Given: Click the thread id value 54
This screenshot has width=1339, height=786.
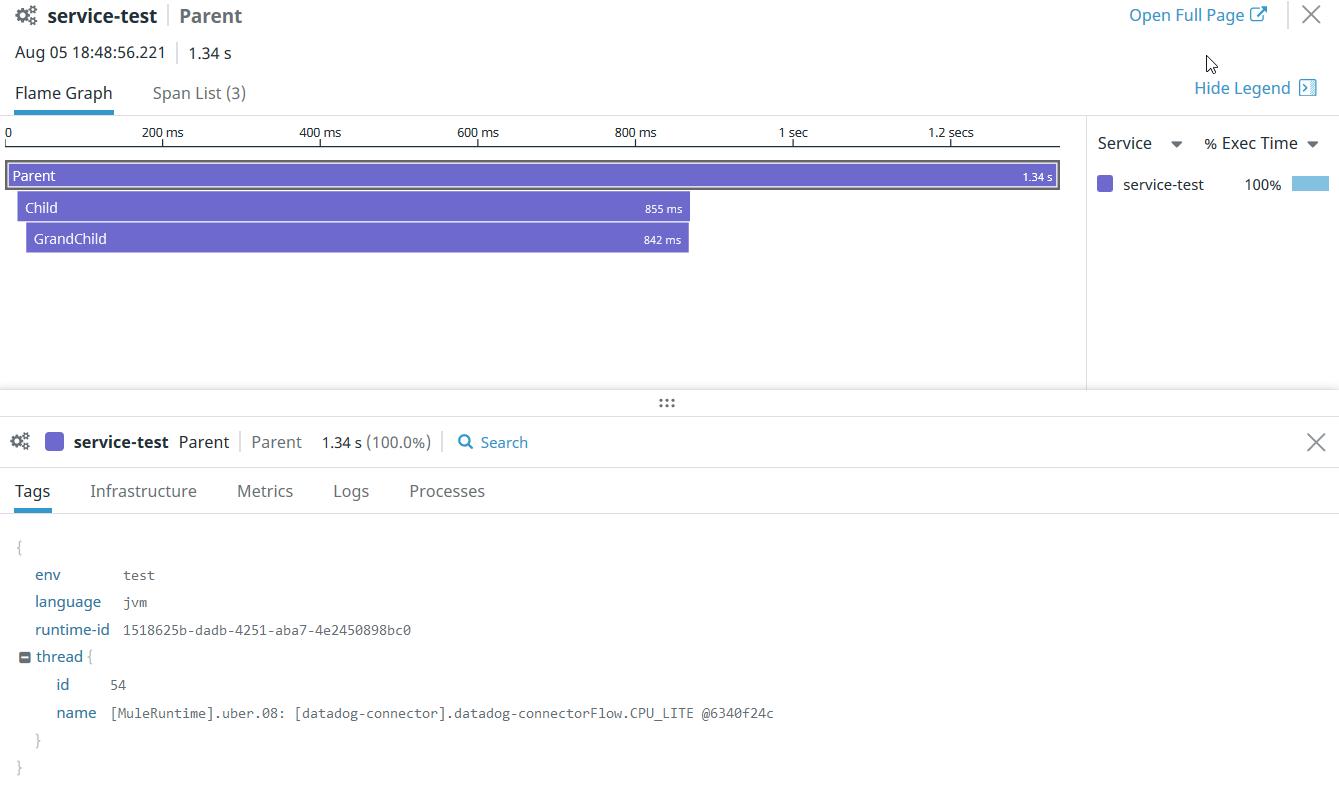Looking at the screenshot, I should pyautogui.click(x=118, y=685).
